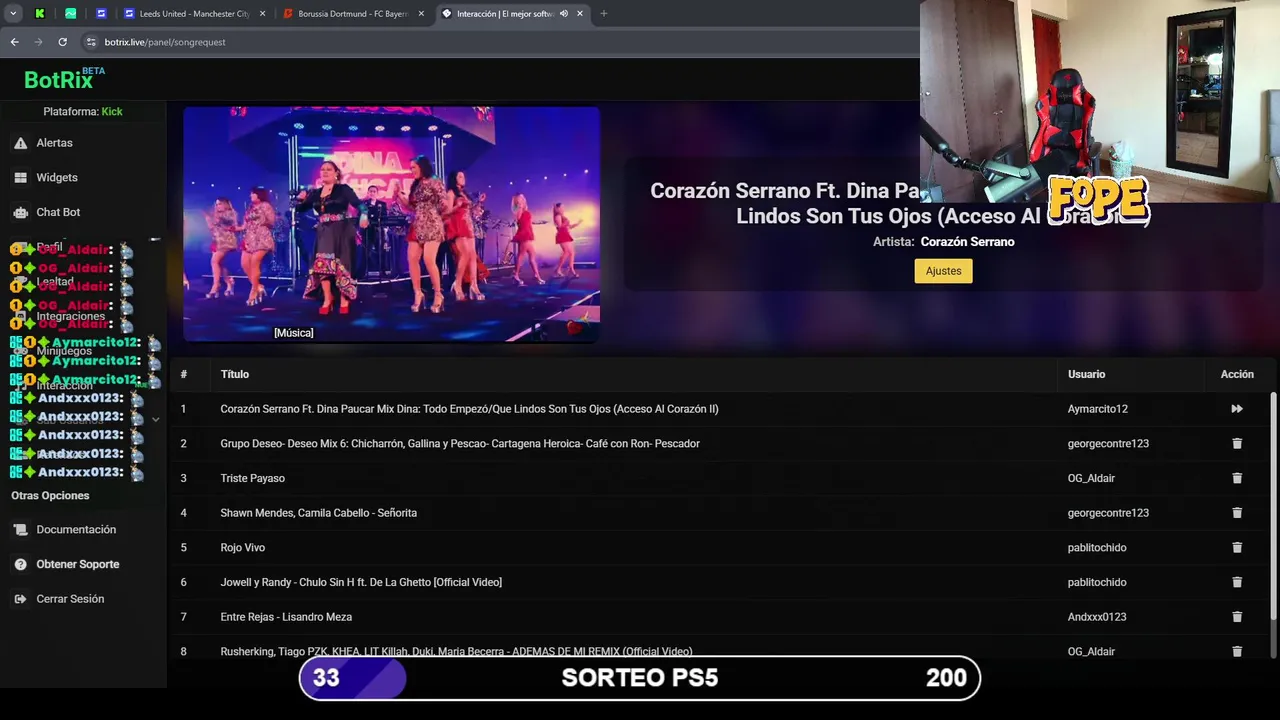
Task: Reload the botrix.live page
Action: tap(62, 42)
